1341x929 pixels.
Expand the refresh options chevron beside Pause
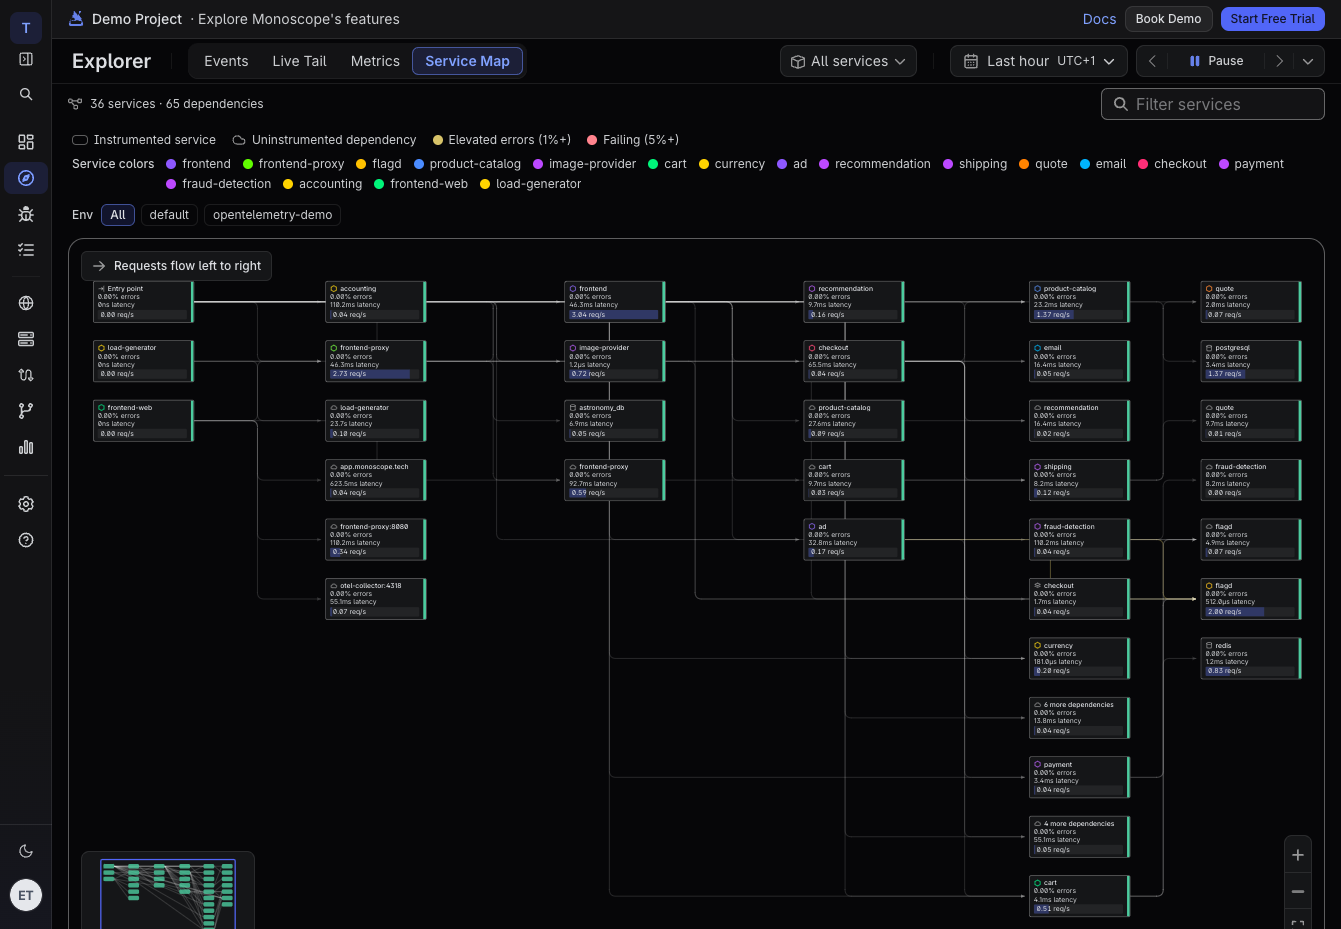1308,61
